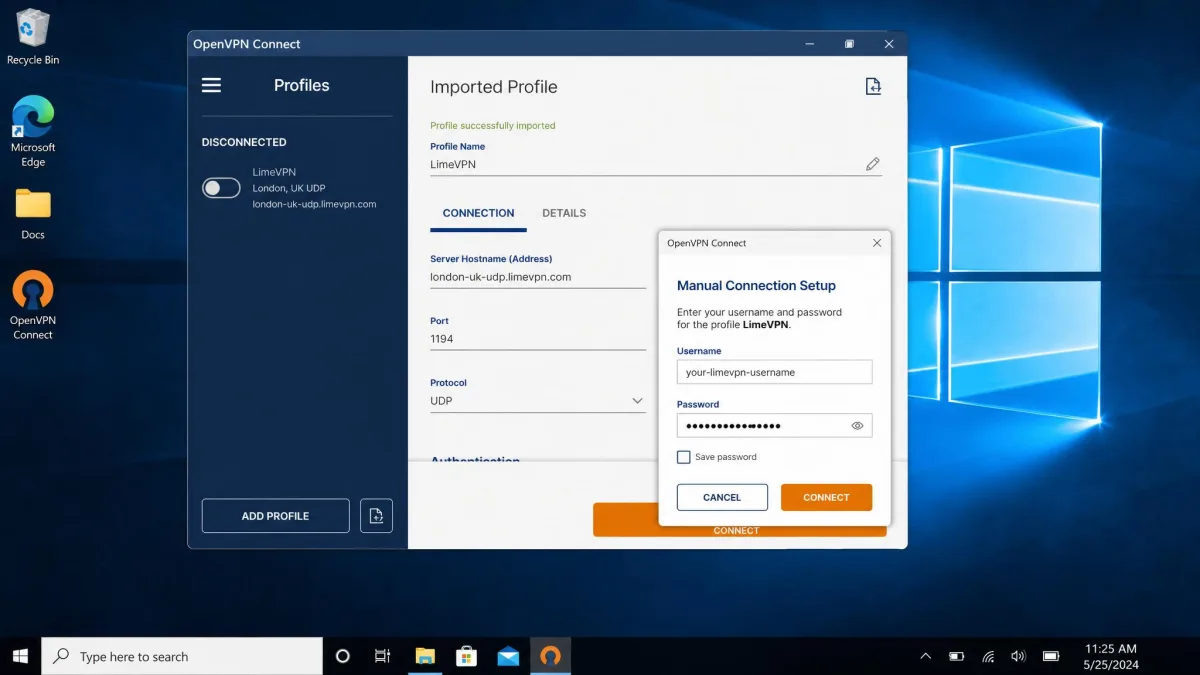The height and width of the screenshot is (675, 1200).
Task: Open the clock showing 11:25 AM
Action: tap(1111, 656)
